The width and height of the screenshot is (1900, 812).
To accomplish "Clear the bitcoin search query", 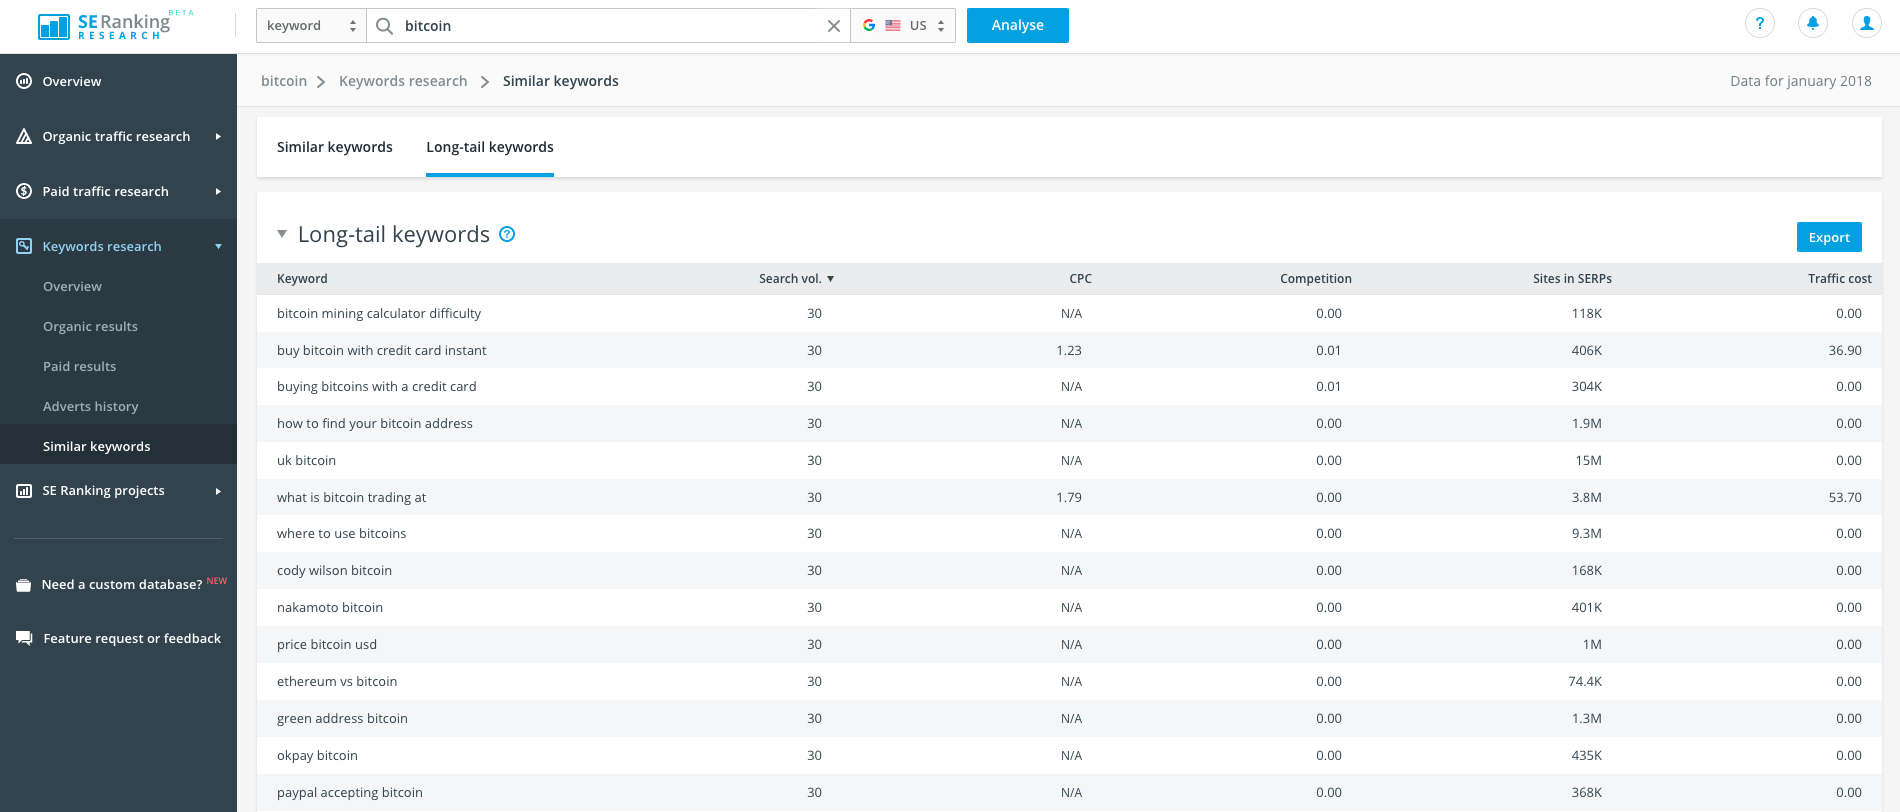I will click(x=833, y=26).
